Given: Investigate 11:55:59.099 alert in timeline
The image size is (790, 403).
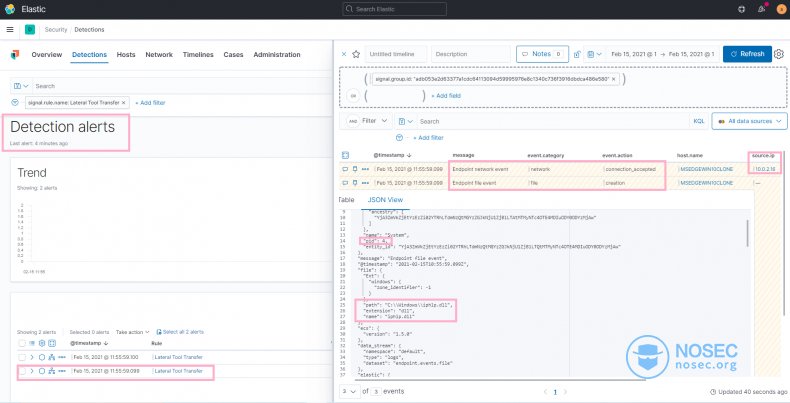Looking at the screenshot, I should (42, 371).
